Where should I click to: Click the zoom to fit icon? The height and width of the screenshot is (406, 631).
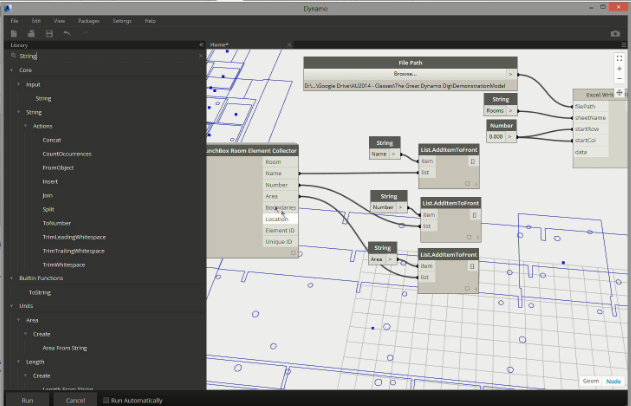click(620, 58)
